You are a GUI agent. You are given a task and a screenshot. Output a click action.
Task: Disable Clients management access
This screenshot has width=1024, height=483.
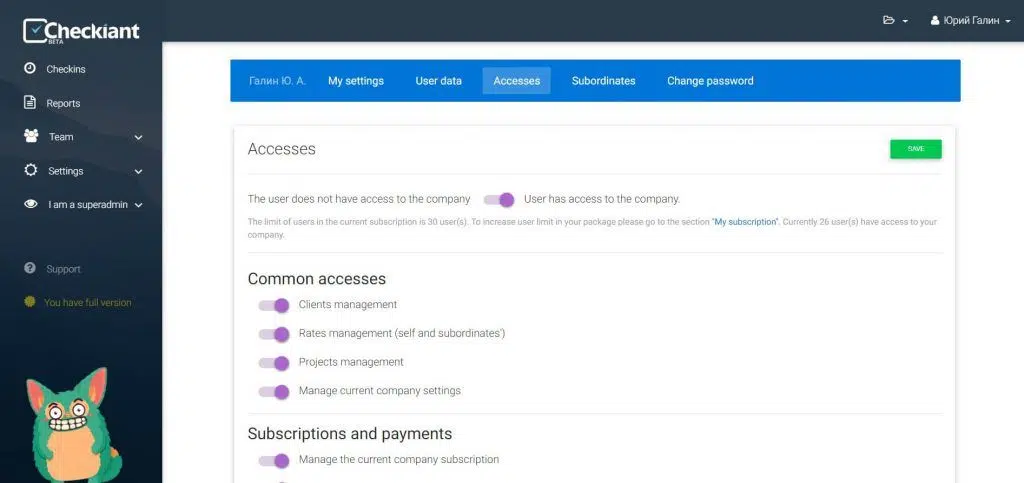273,305
